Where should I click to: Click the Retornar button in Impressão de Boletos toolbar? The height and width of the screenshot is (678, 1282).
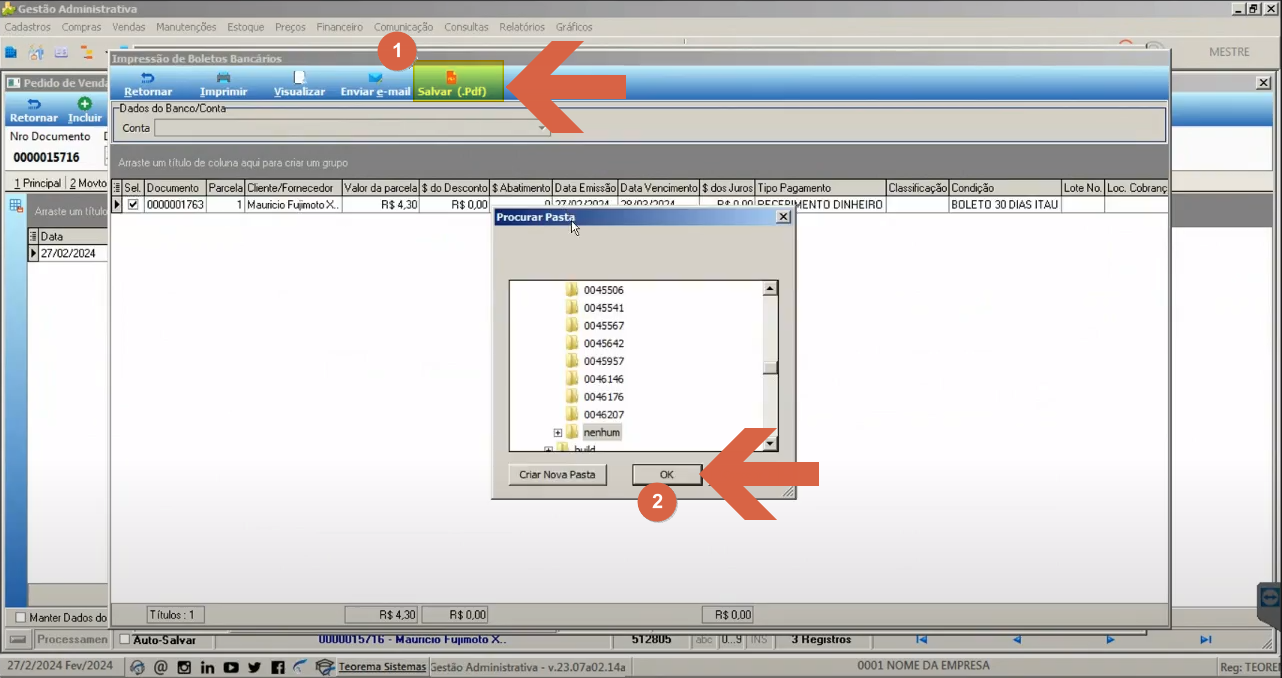click(148, 84)
